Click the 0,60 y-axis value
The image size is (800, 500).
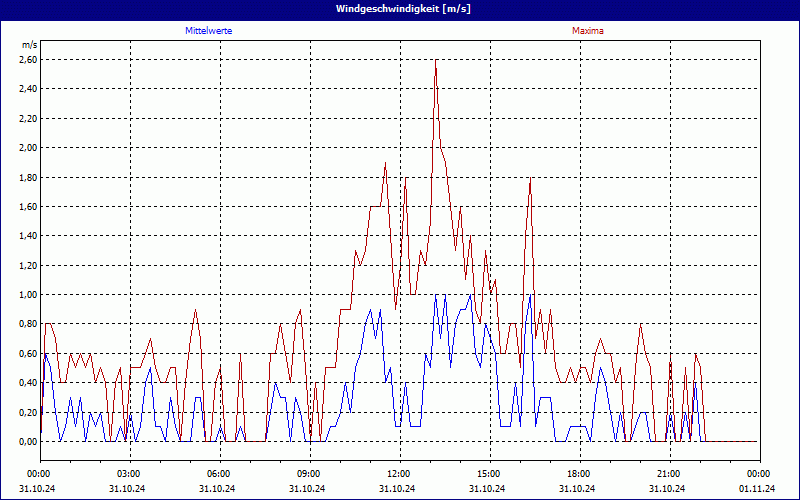[29, 354]
